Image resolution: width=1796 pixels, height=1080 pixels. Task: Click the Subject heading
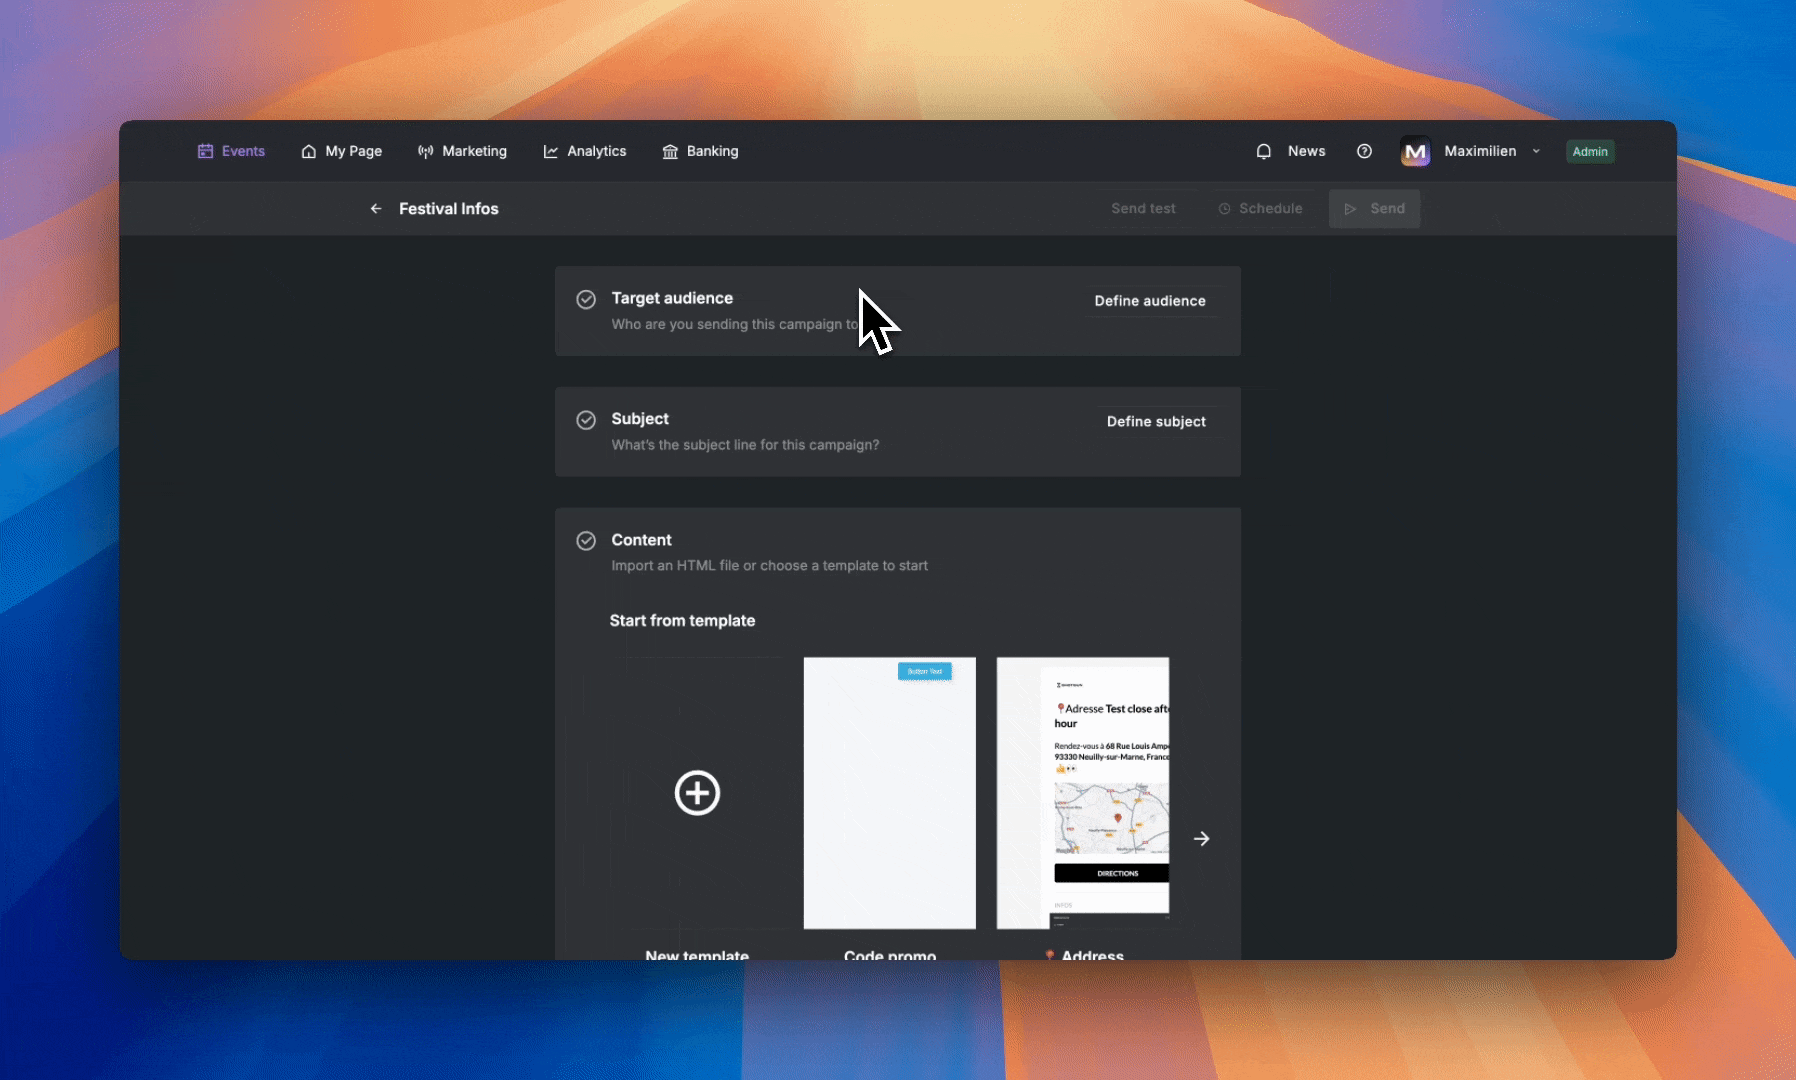click(x=640, y=419)
